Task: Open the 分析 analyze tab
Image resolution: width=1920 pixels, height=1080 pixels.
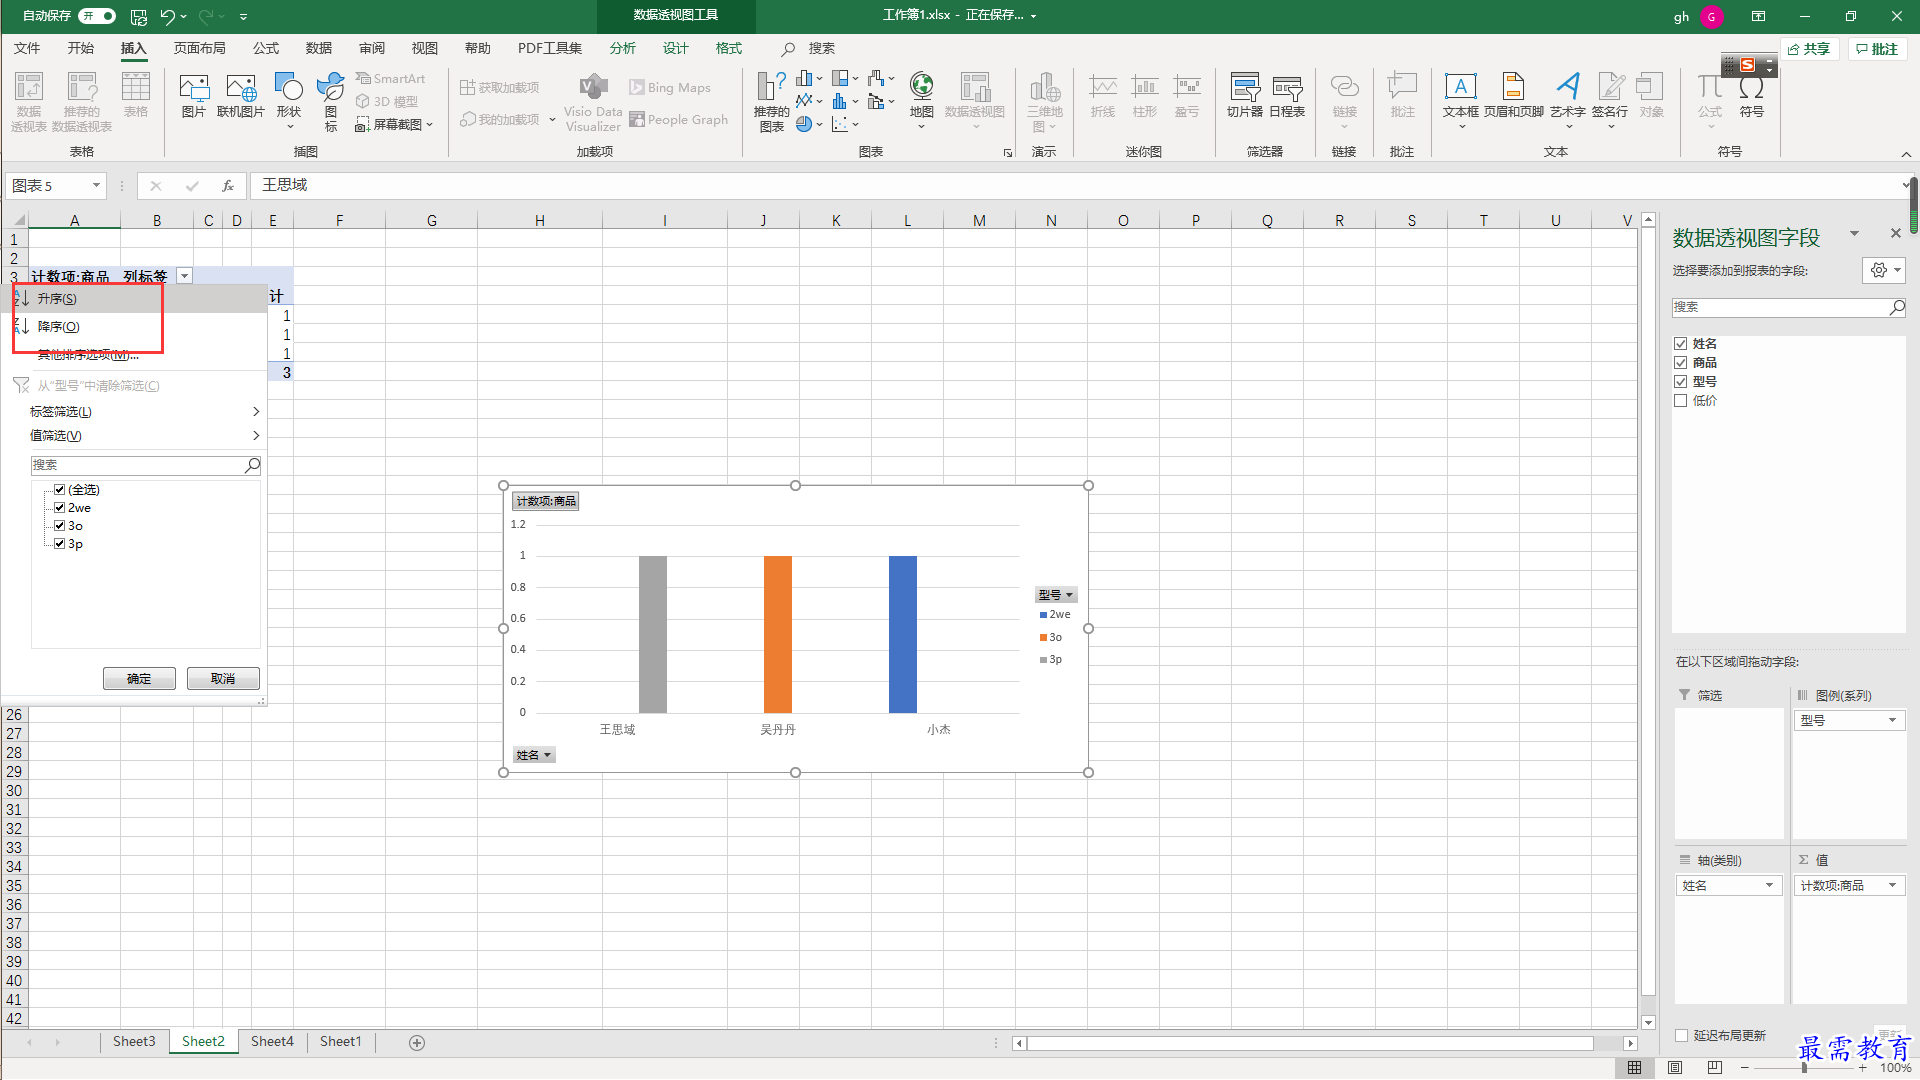Action: click(x=623, y=49)
